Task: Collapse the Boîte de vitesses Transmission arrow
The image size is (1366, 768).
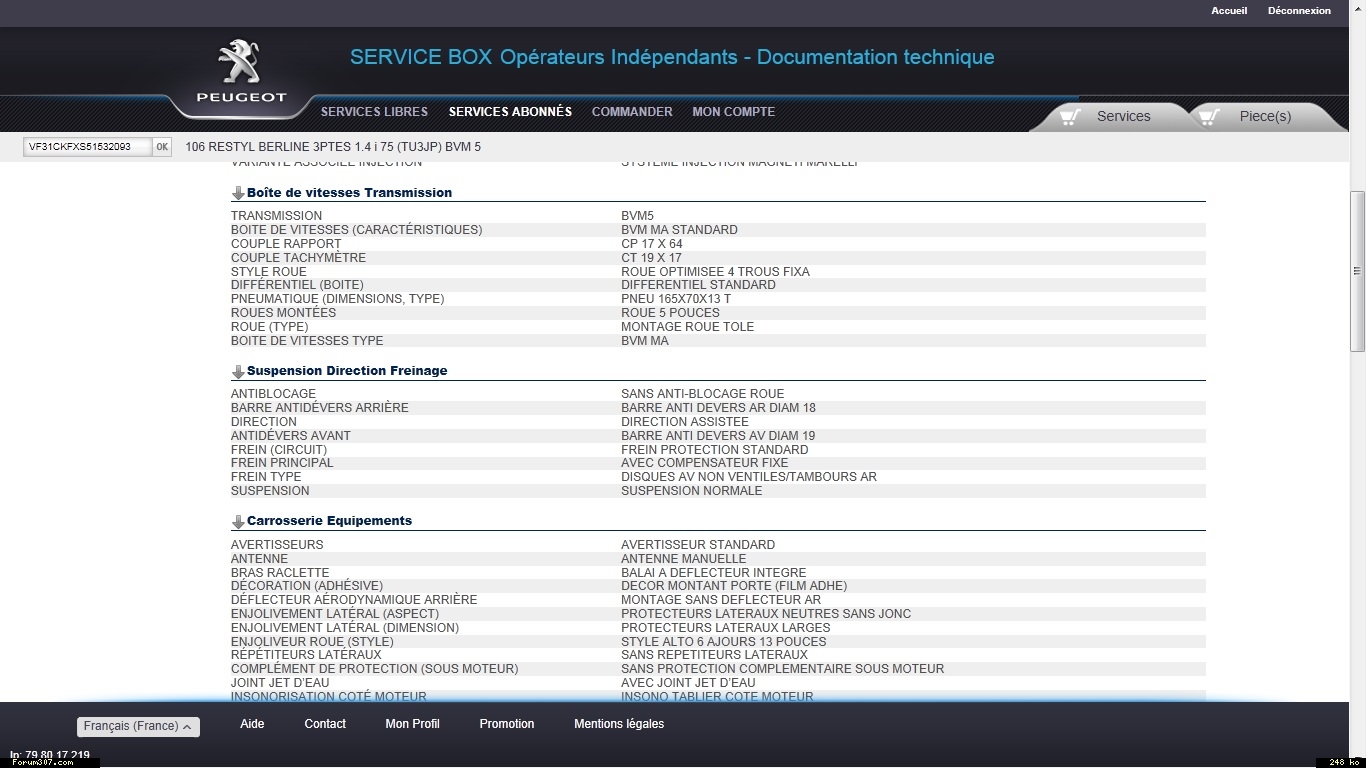Action: click(238, 193)
